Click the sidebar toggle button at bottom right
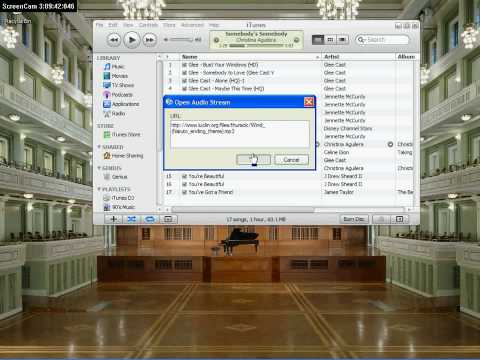The width and height of the screenshot is (480, 360). point(400,219)
